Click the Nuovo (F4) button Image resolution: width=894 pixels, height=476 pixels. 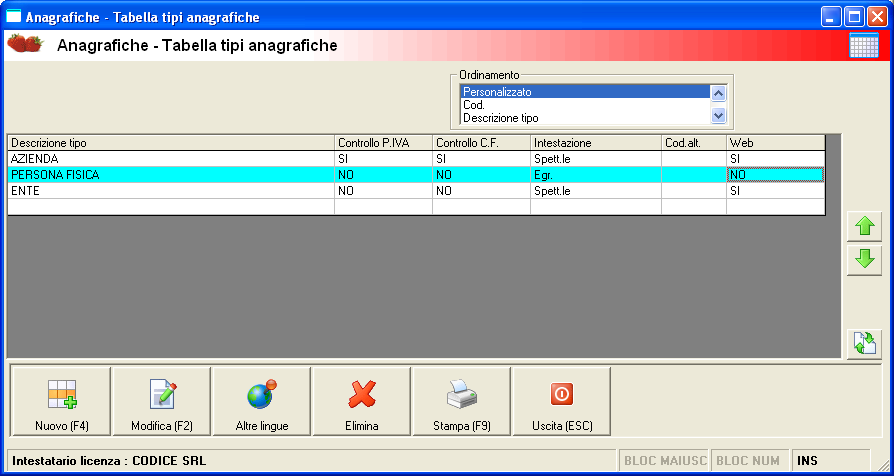pyautogui.click(x=61, y=401)
